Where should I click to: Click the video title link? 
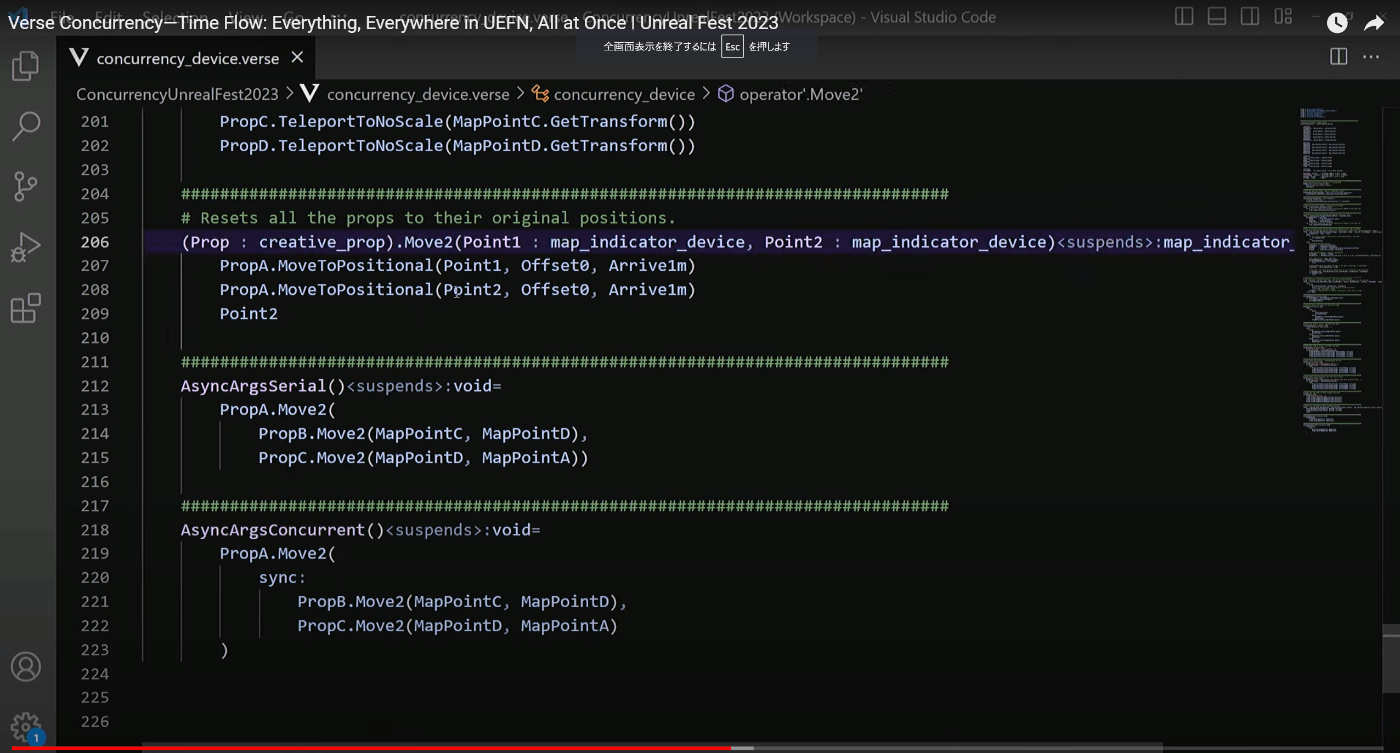point(393,22)
